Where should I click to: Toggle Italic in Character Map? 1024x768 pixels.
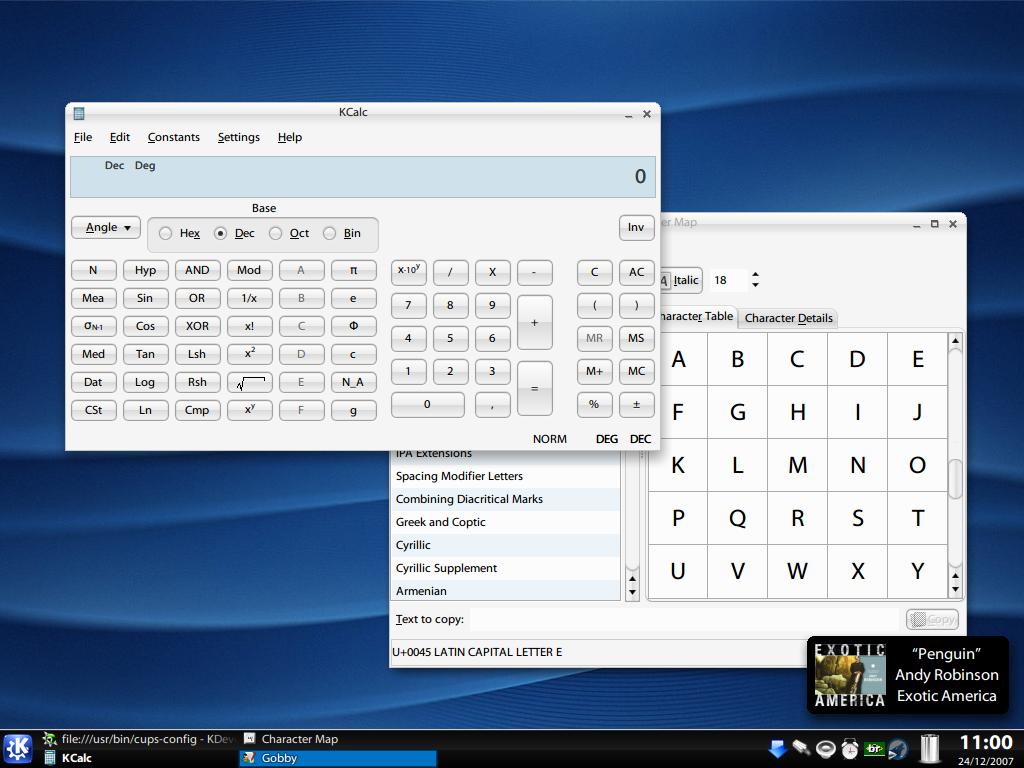680,280
